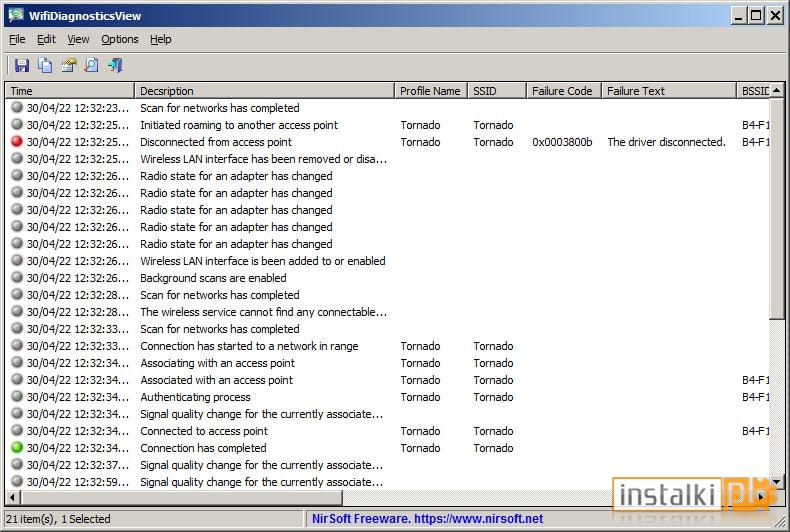
Task: Click gray status circle of Background scans row
Action: coord(17,277)
